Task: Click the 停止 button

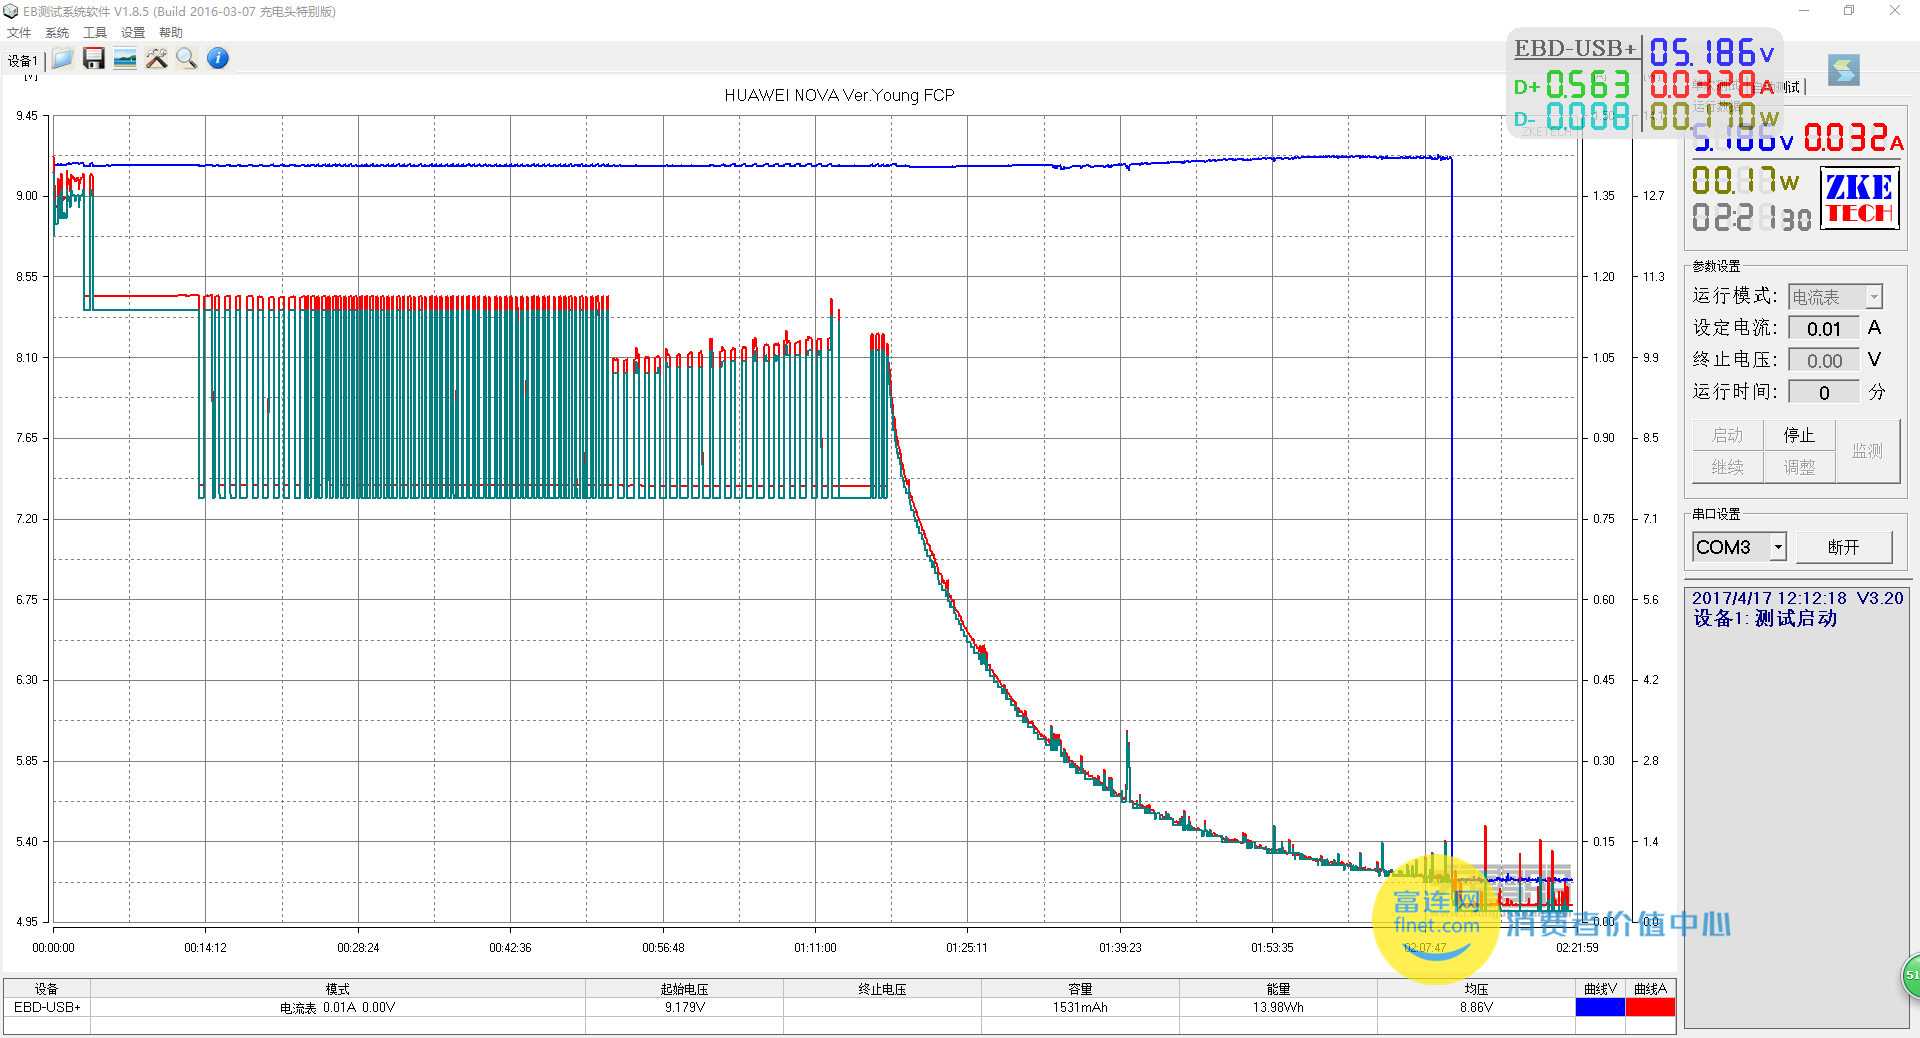Action: pos(1799,435)
